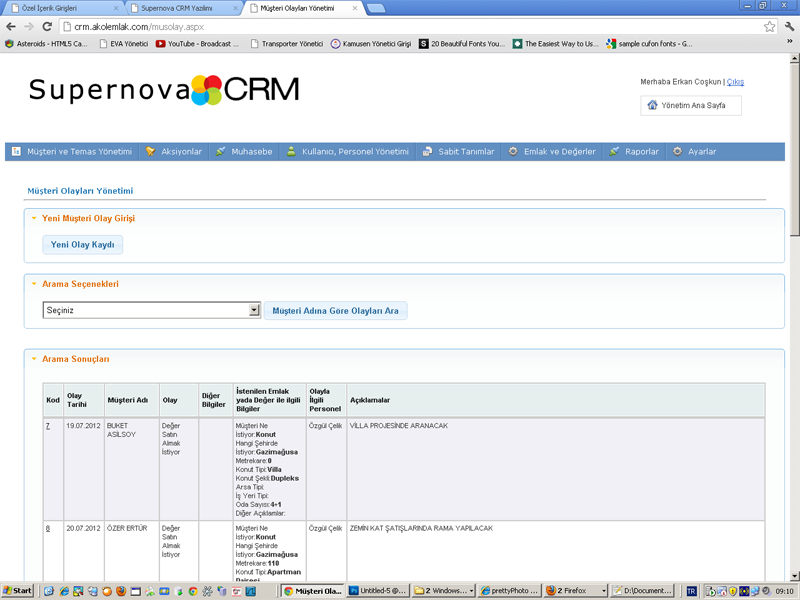Open record code 8 link

(48, 529)
